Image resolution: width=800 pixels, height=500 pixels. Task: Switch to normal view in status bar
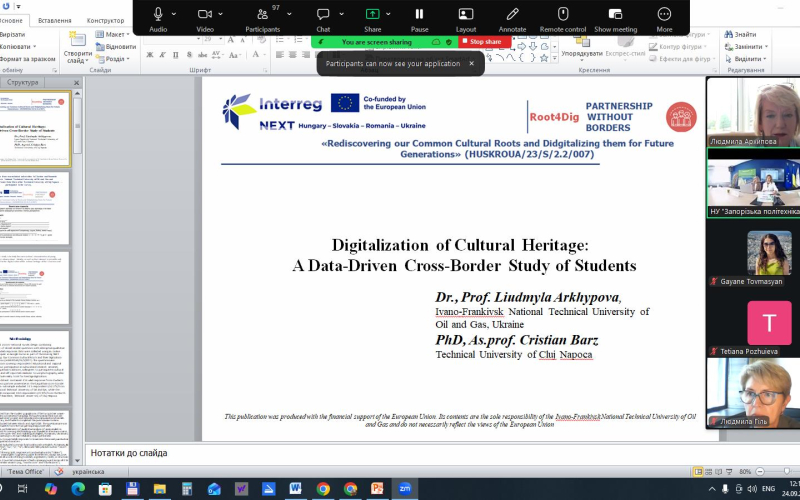point(698,472)
